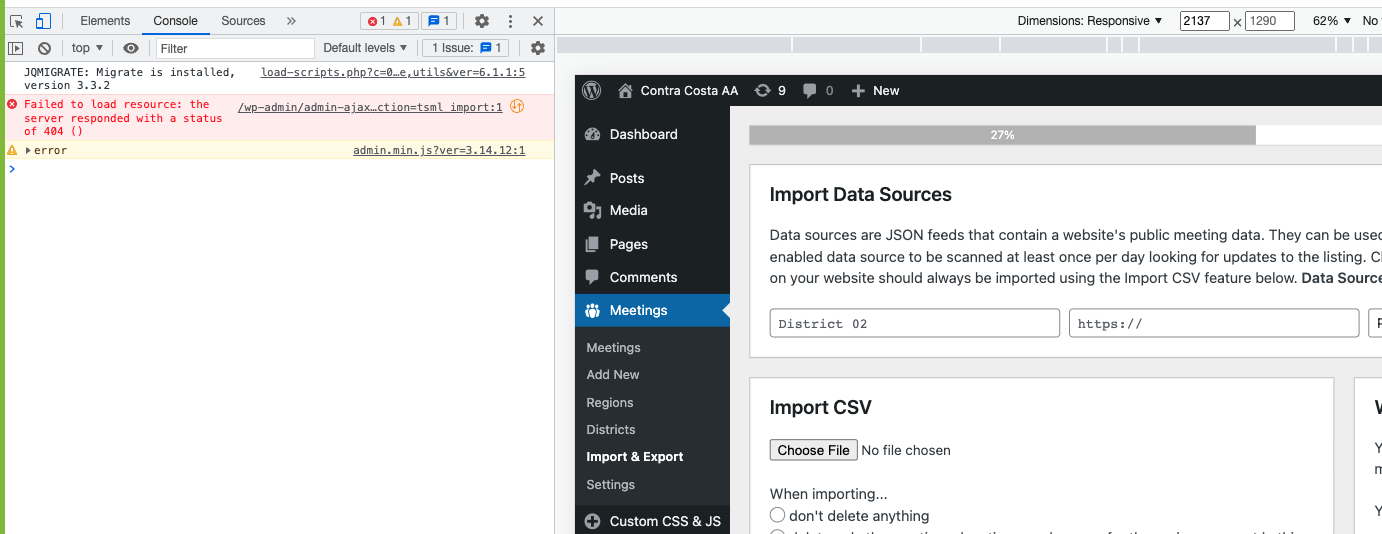Show more DevTools tabs chevron
This screenshot has height=534, width=1382.
(291, 21)
